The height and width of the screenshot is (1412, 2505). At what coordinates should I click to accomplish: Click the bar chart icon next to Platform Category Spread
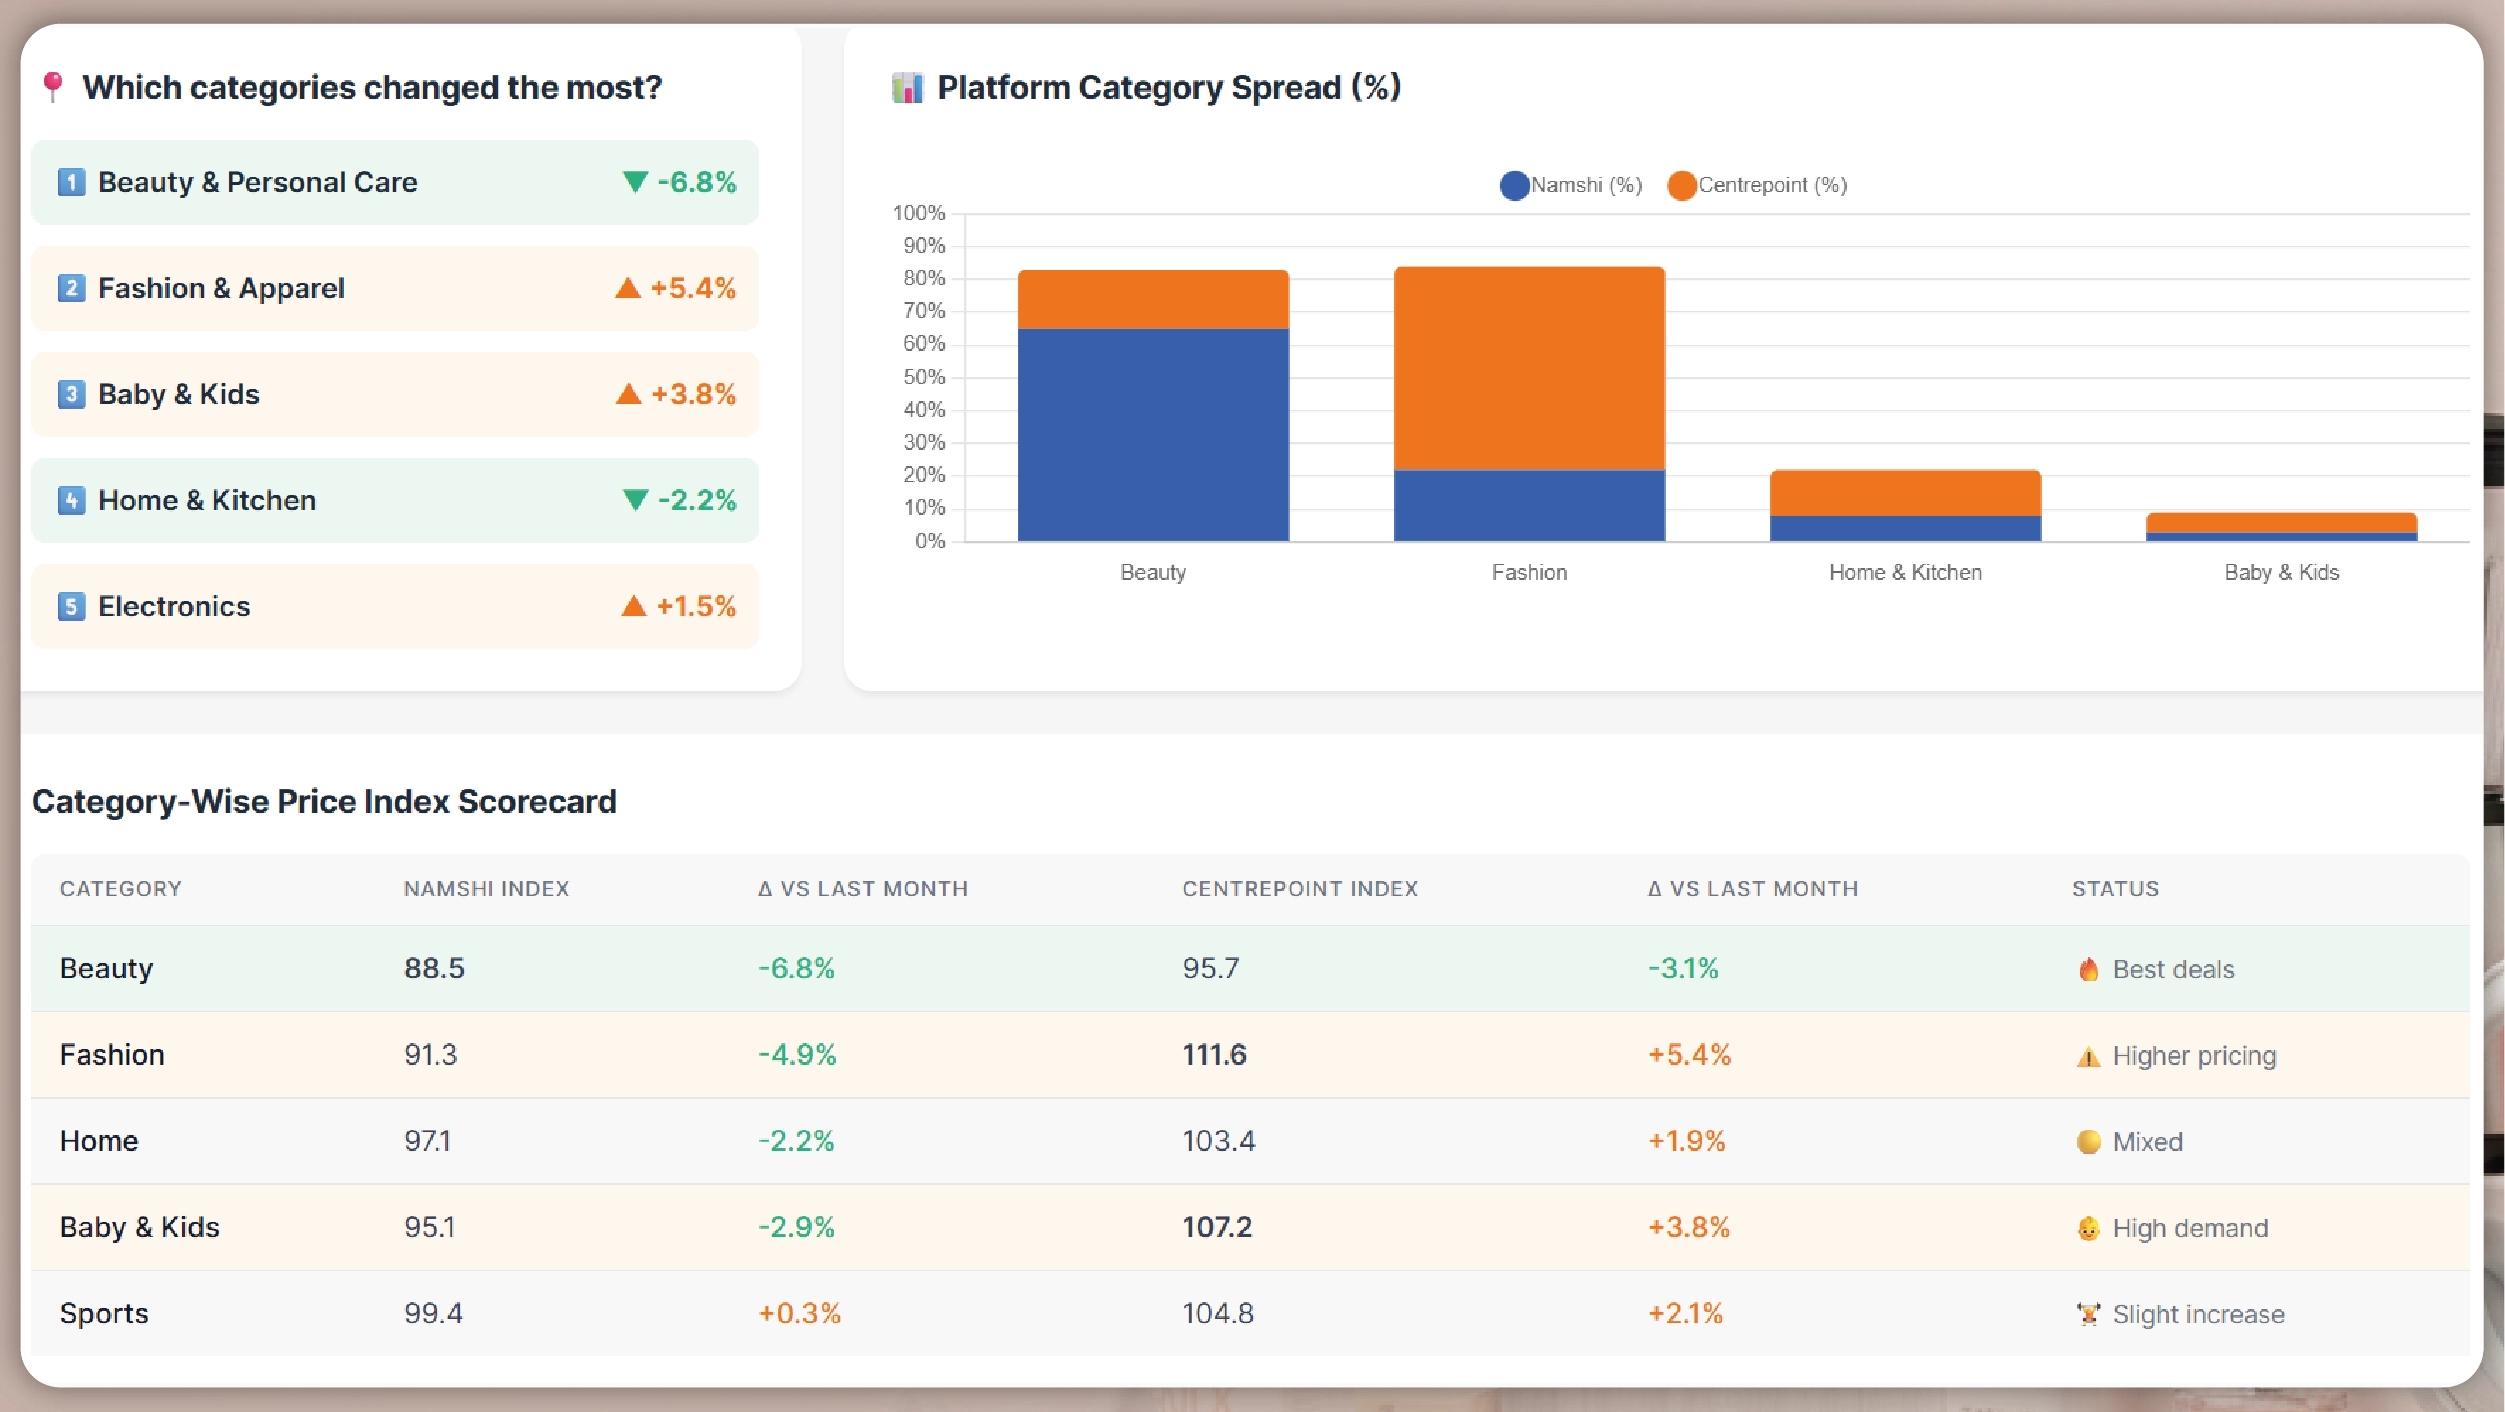[x=908, y=87]
